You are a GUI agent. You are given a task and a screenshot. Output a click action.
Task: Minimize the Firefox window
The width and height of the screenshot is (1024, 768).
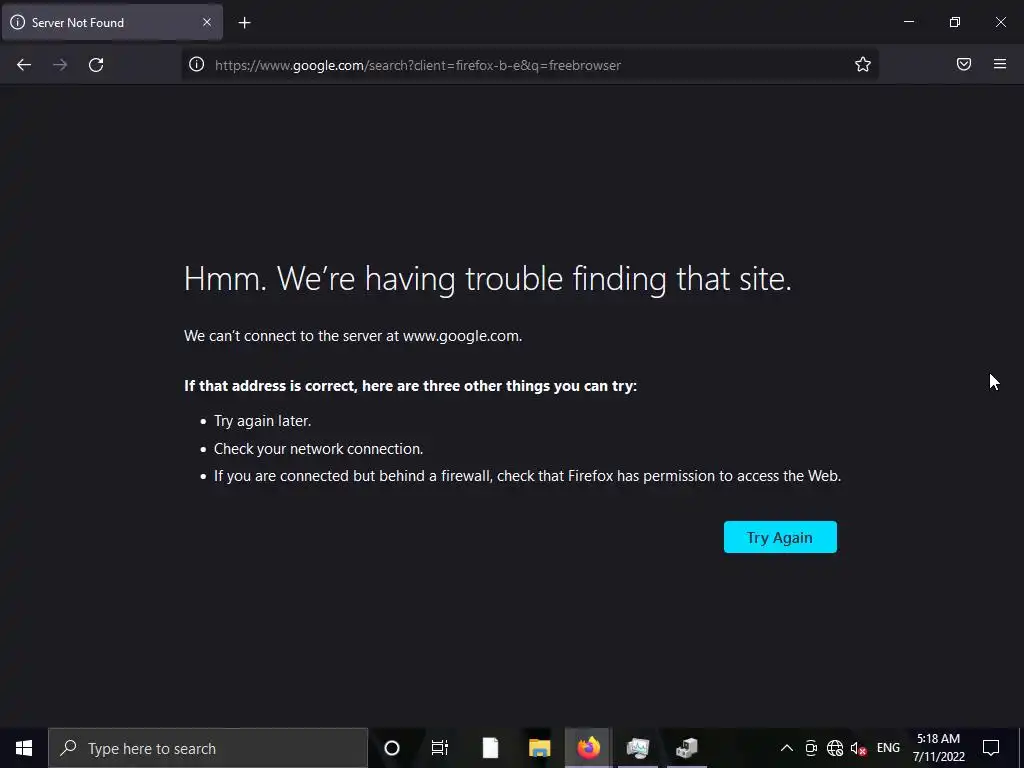point(908,22)
